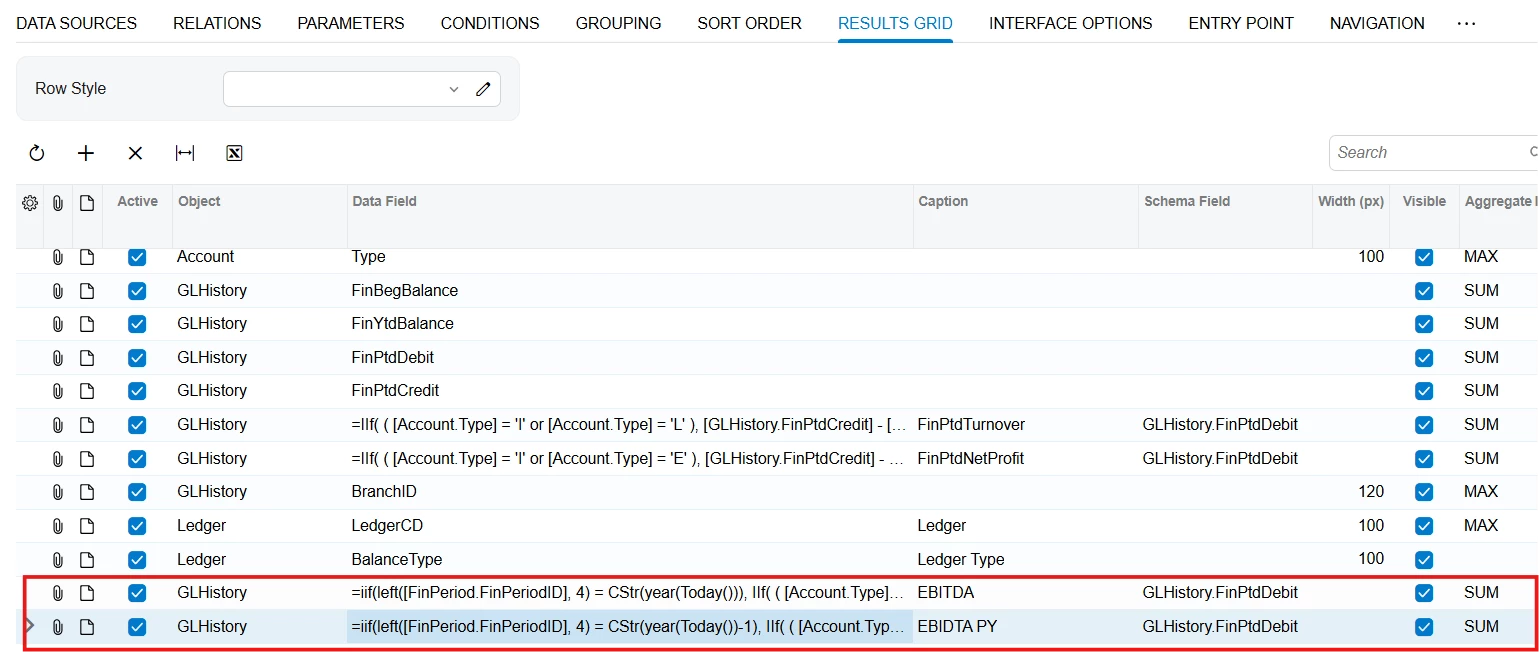Screen dimensions: 1539x652
Task: Open the SORT ORDER tab
Action: [x=750, y=23]
